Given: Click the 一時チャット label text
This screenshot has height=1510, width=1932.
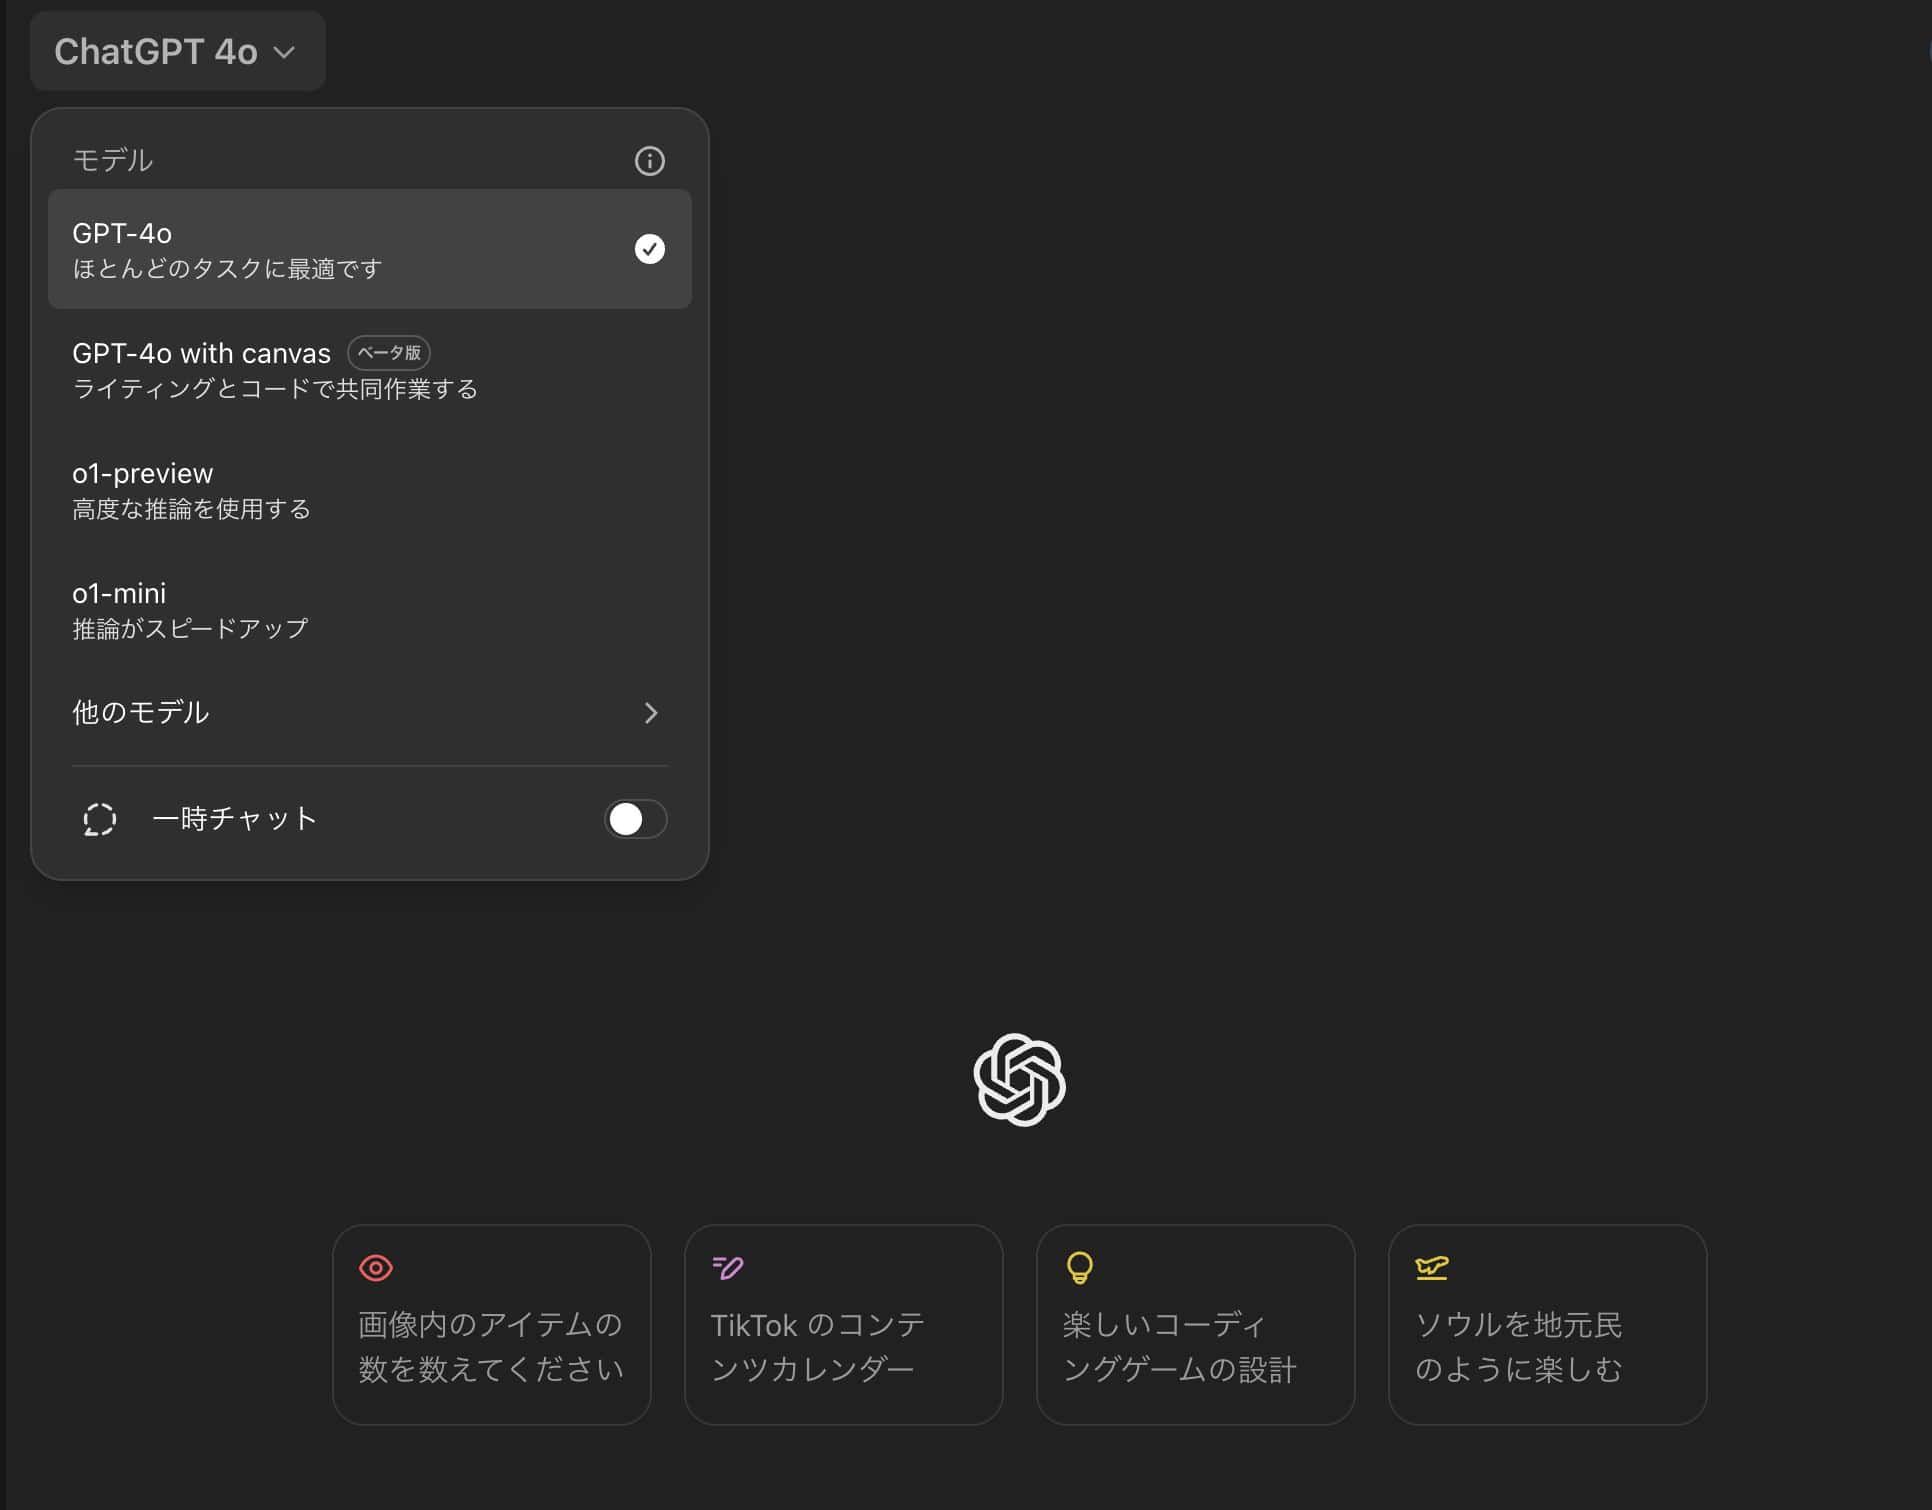Looking at the screenshot, I should pos(234,819).
